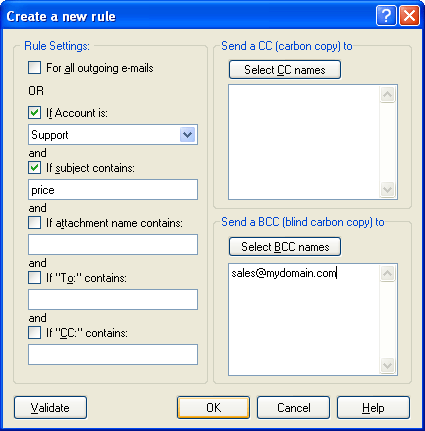Click BCC list scrollbar up arrow
The height and width of the screenshot is (431, 425).
pos(387,274)
